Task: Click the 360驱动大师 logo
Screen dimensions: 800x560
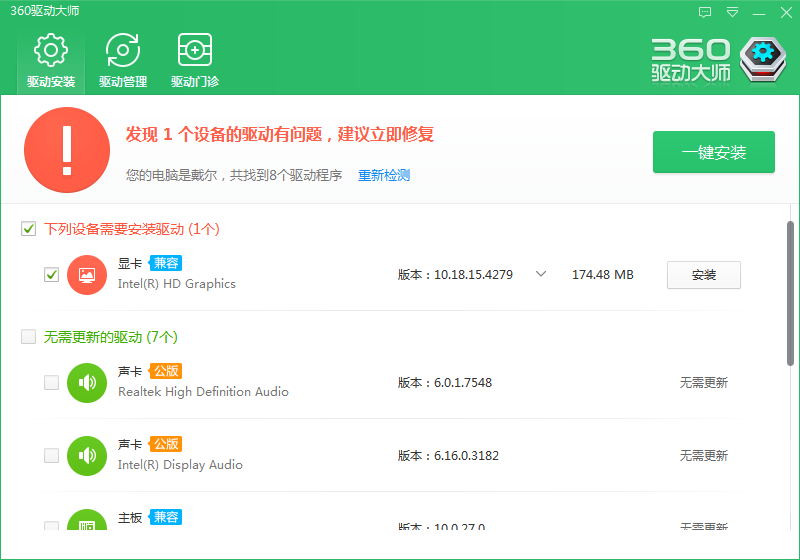Action: tap(719, 60)
